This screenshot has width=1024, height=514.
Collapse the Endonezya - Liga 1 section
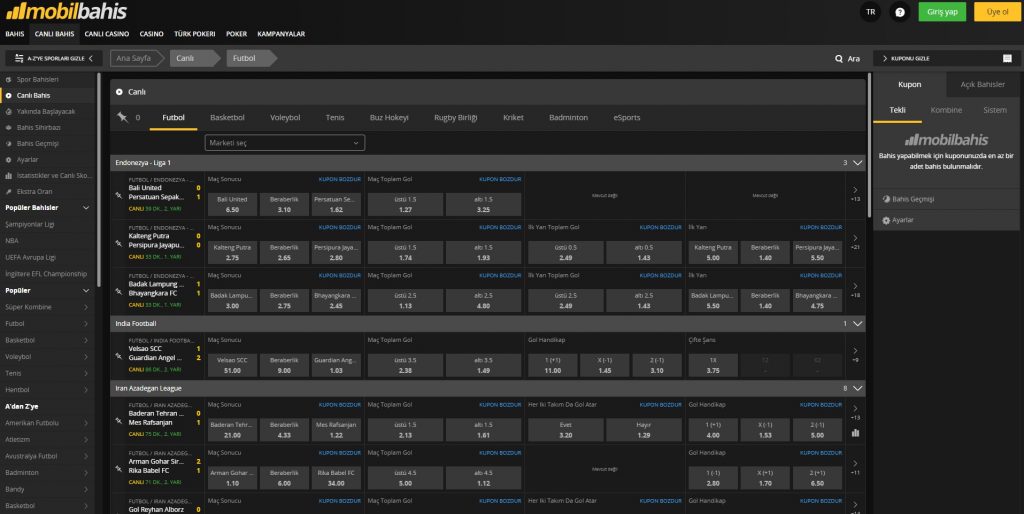[857, 162]
